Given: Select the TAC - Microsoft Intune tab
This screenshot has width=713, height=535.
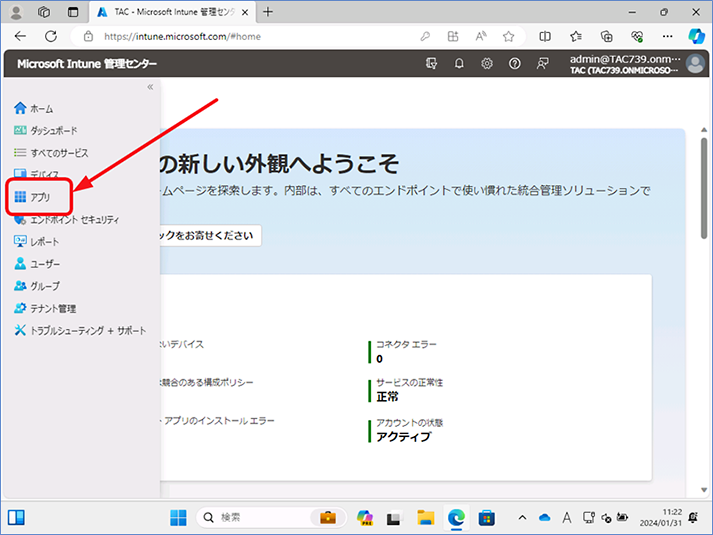Looking at the screenshot, I should coord(171,12).
